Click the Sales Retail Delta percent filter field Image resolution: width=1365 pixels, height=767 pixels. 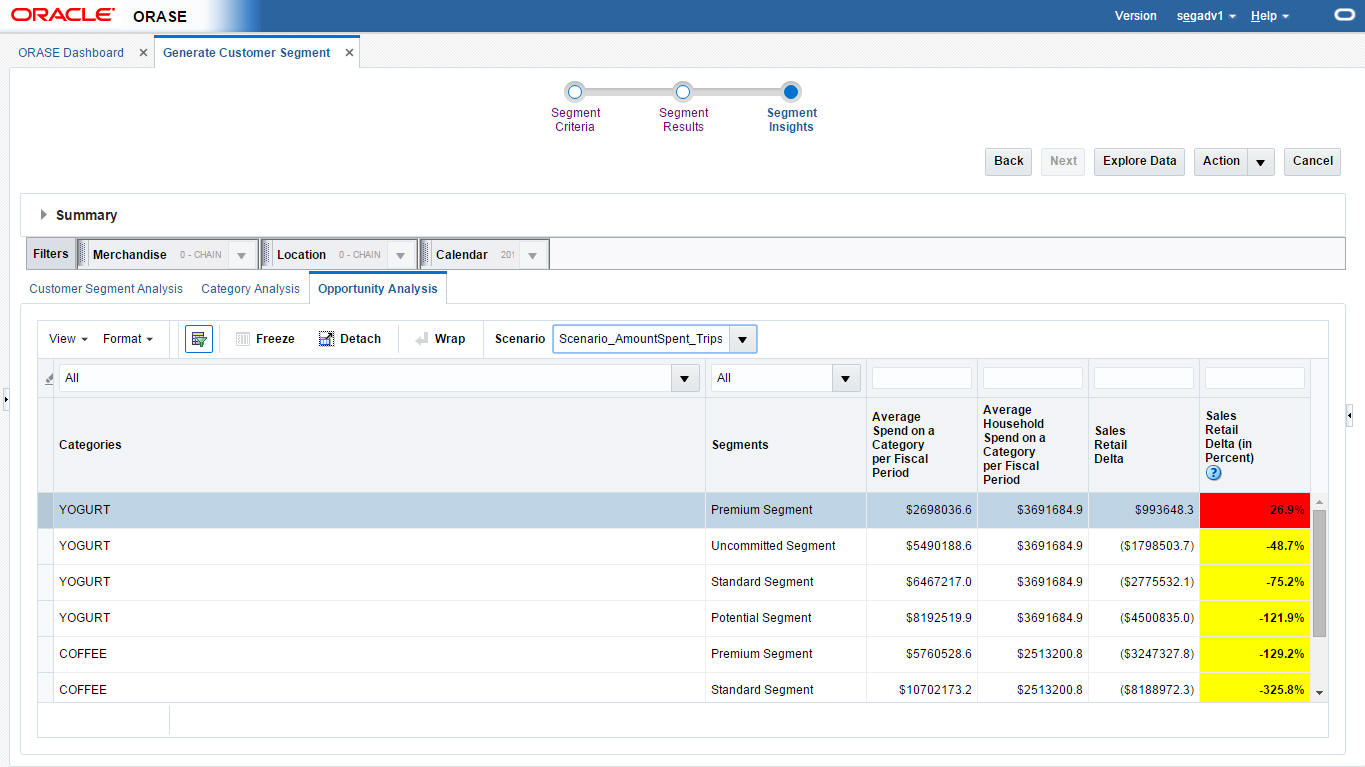coord(1255,378)
